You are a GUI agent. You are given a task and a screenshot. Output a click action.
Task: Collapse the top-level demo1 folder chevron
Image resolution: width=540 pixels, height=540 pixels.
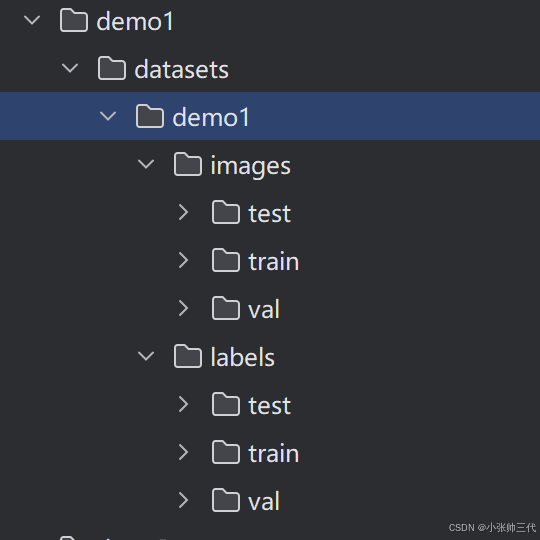tap(32, 20)
